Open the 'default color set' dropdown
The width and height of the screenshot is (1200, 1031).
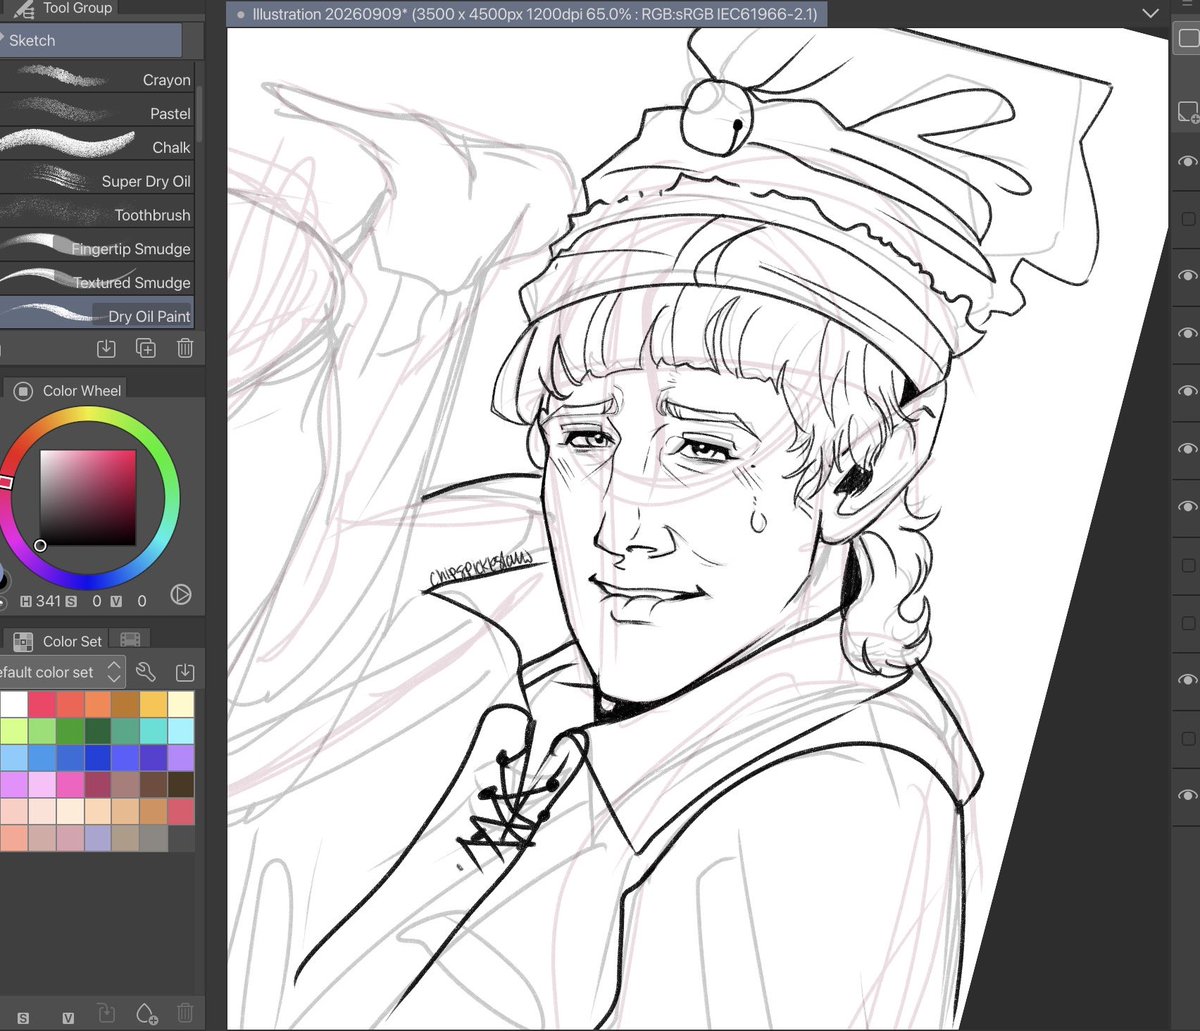[62, 672]
